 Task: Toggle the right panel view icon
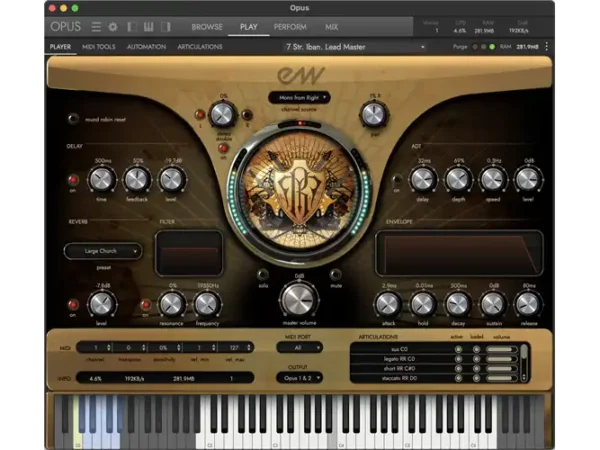tap(165, 27)
